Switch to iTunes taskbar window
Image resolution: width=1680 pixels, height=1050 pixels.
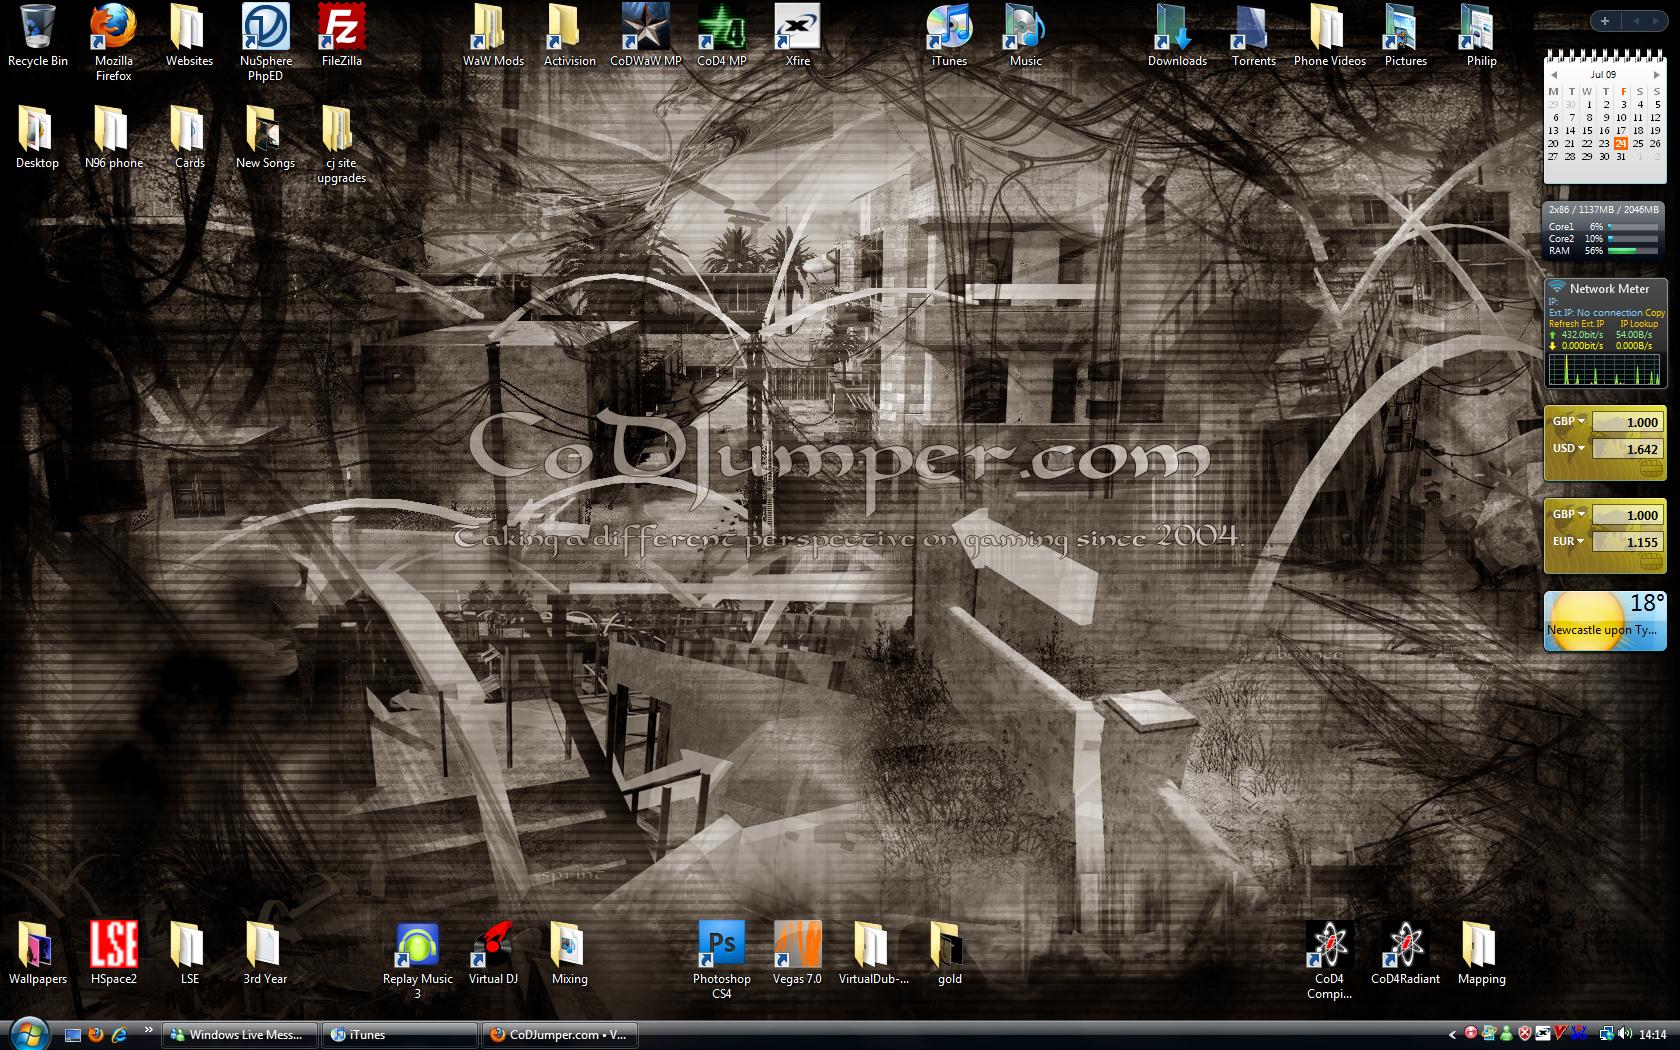(400, 1035)
